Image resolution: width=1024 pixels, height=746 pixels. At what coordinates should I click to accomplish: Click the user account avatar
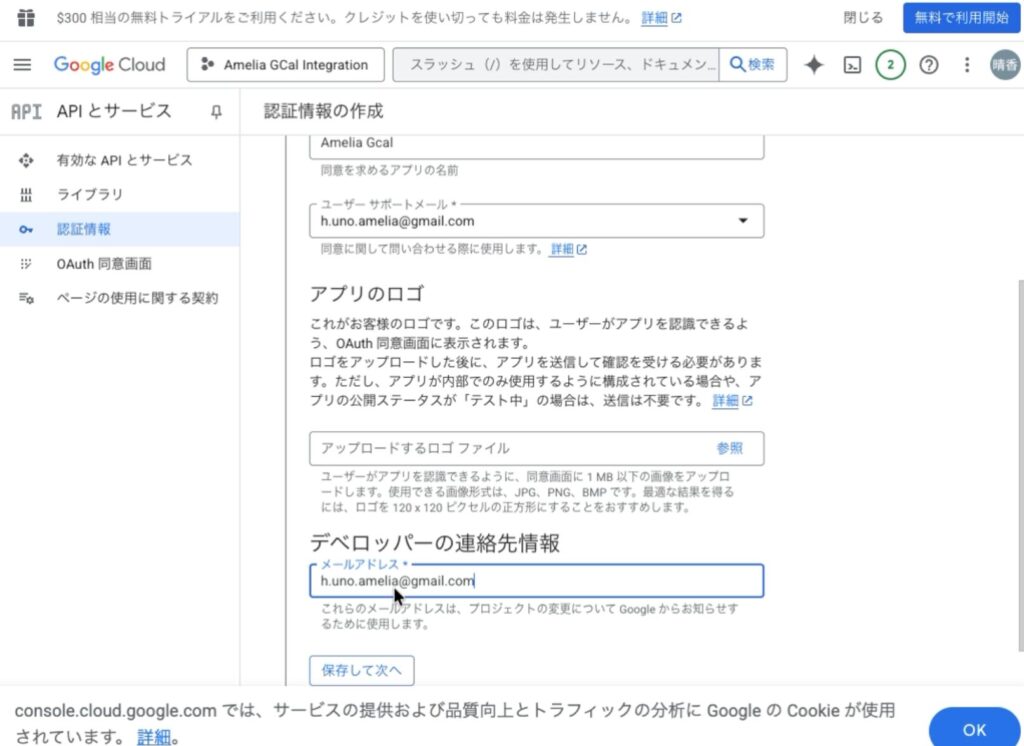tap(1004, 65)
